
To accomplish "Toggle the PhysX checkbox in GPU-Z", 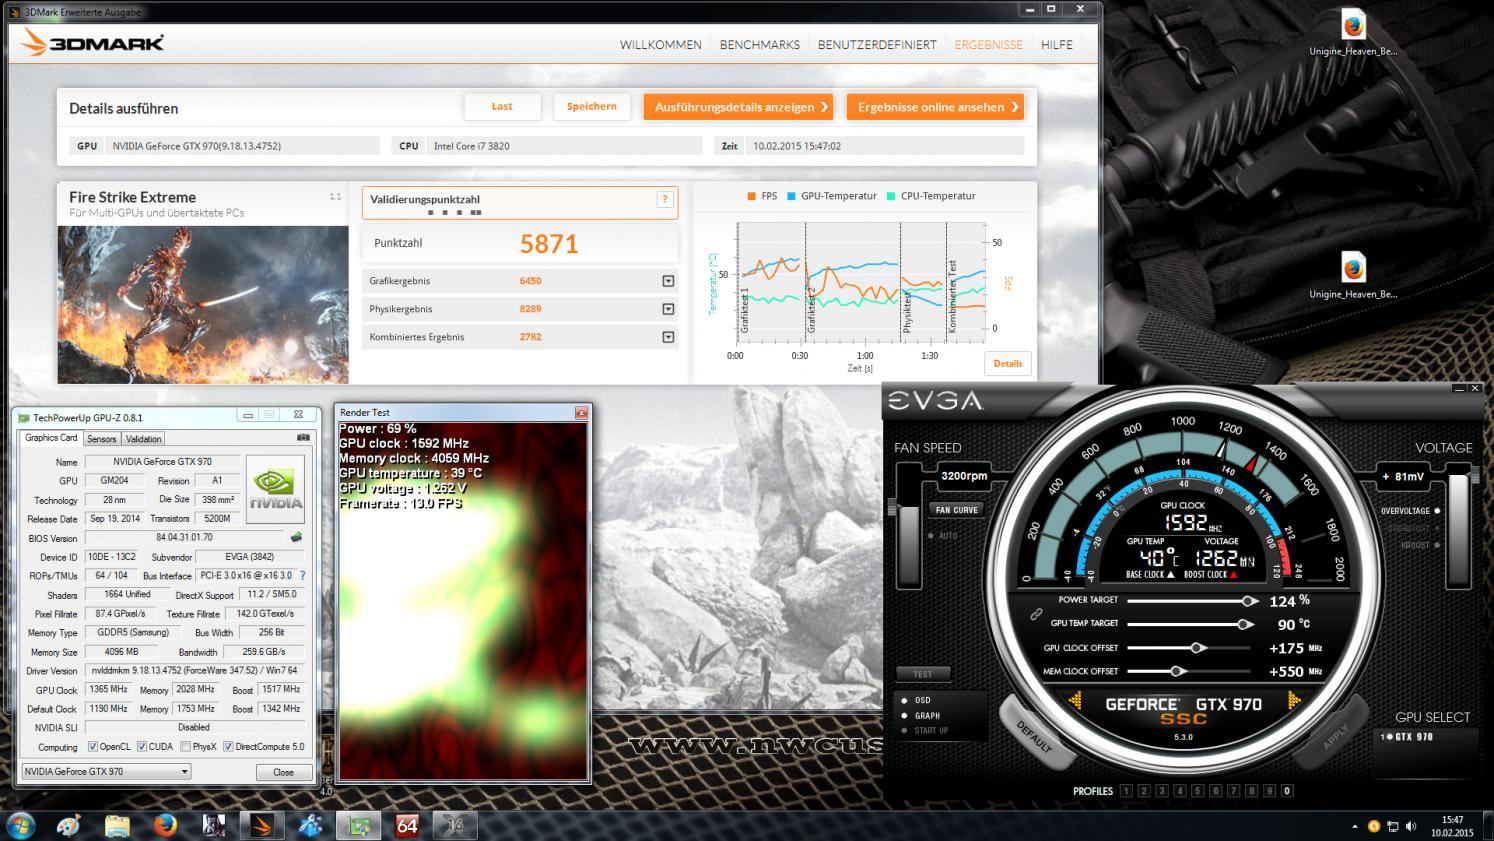I will pos(187,746).
